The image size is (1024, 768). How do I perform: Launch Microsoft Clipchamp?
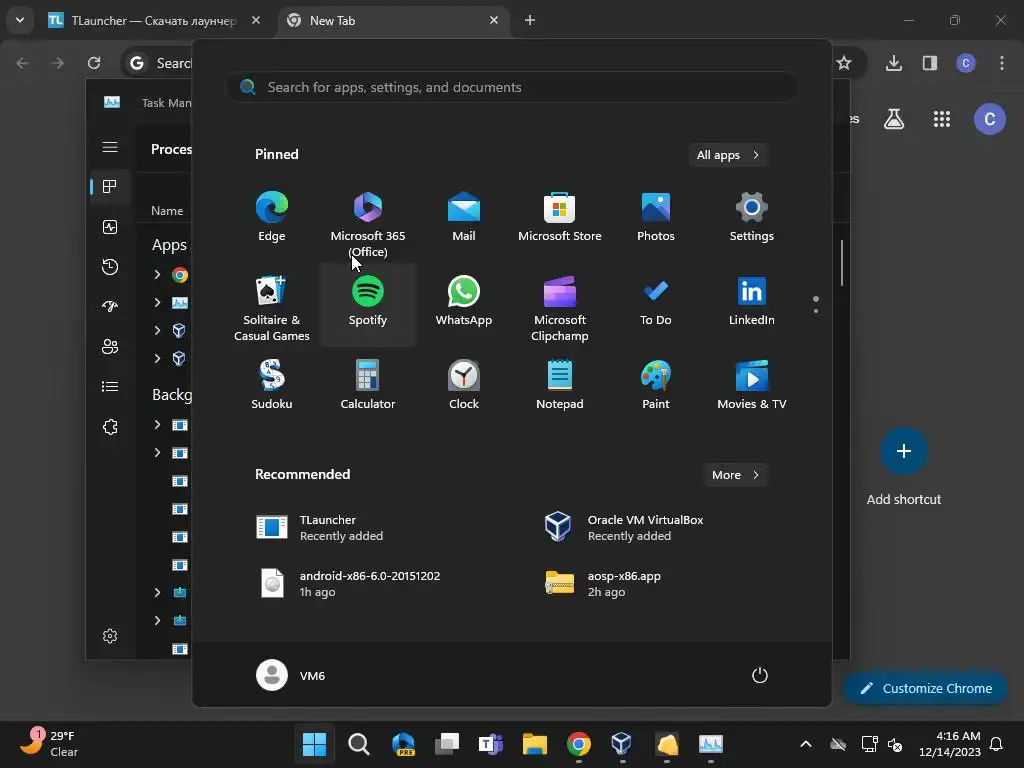coord(560,307)
